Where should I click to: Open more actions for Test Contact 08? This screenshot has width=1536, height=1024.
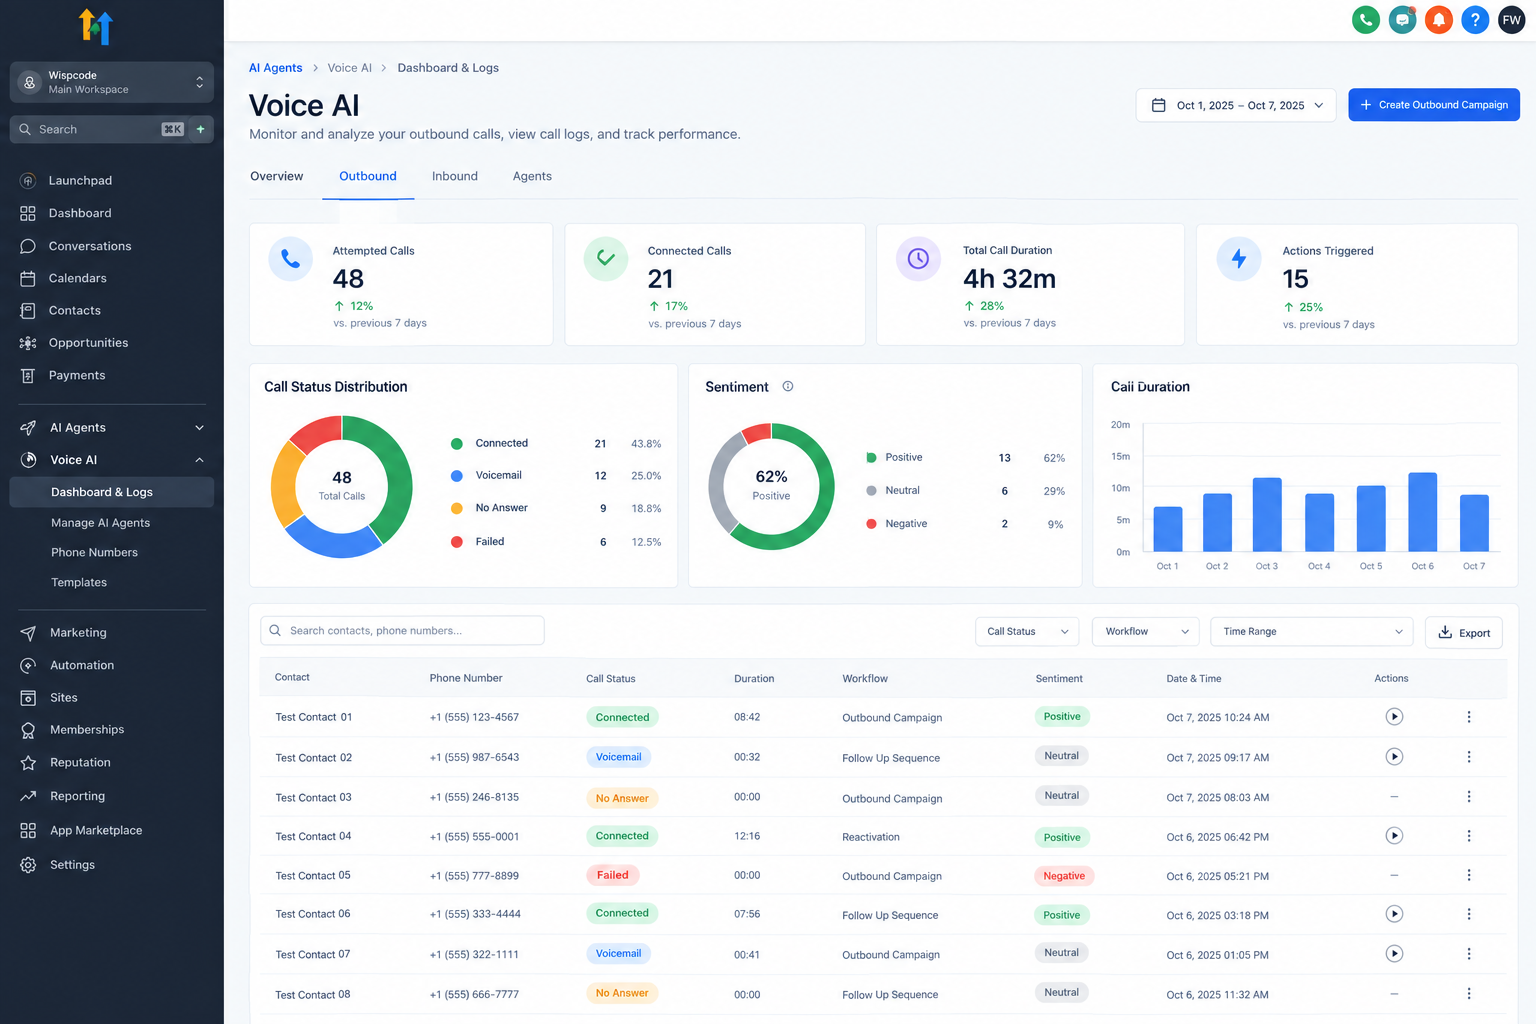click(1469, 994)
